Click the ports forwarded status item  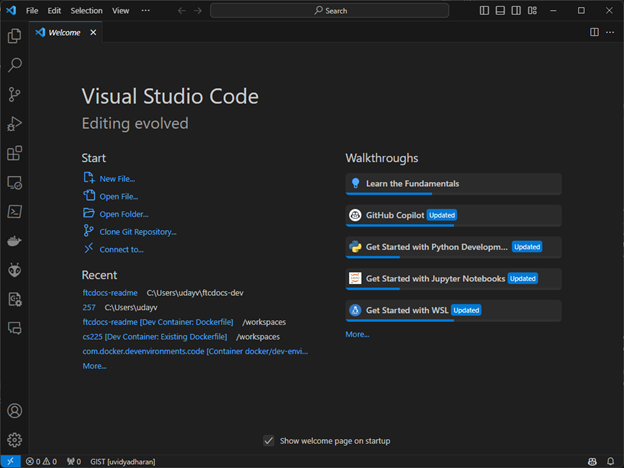[74, 462]
